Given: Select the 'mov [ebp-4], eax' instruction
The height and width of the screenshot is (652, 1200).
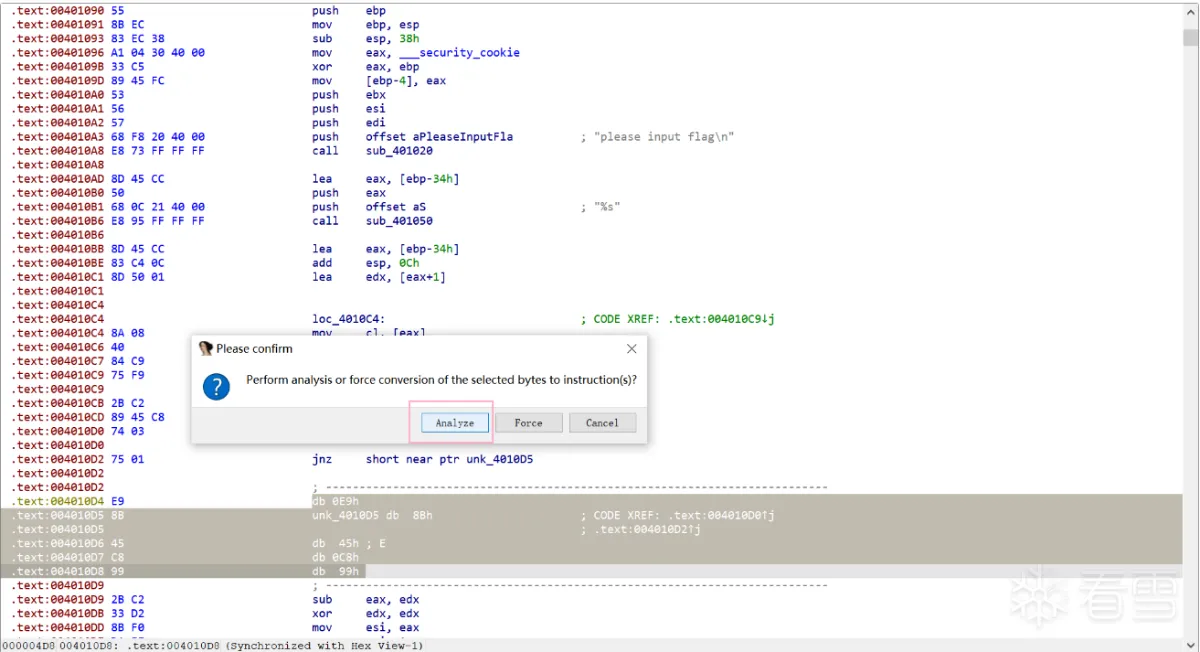Looking at the screenshot, I should tap(379, 80).
